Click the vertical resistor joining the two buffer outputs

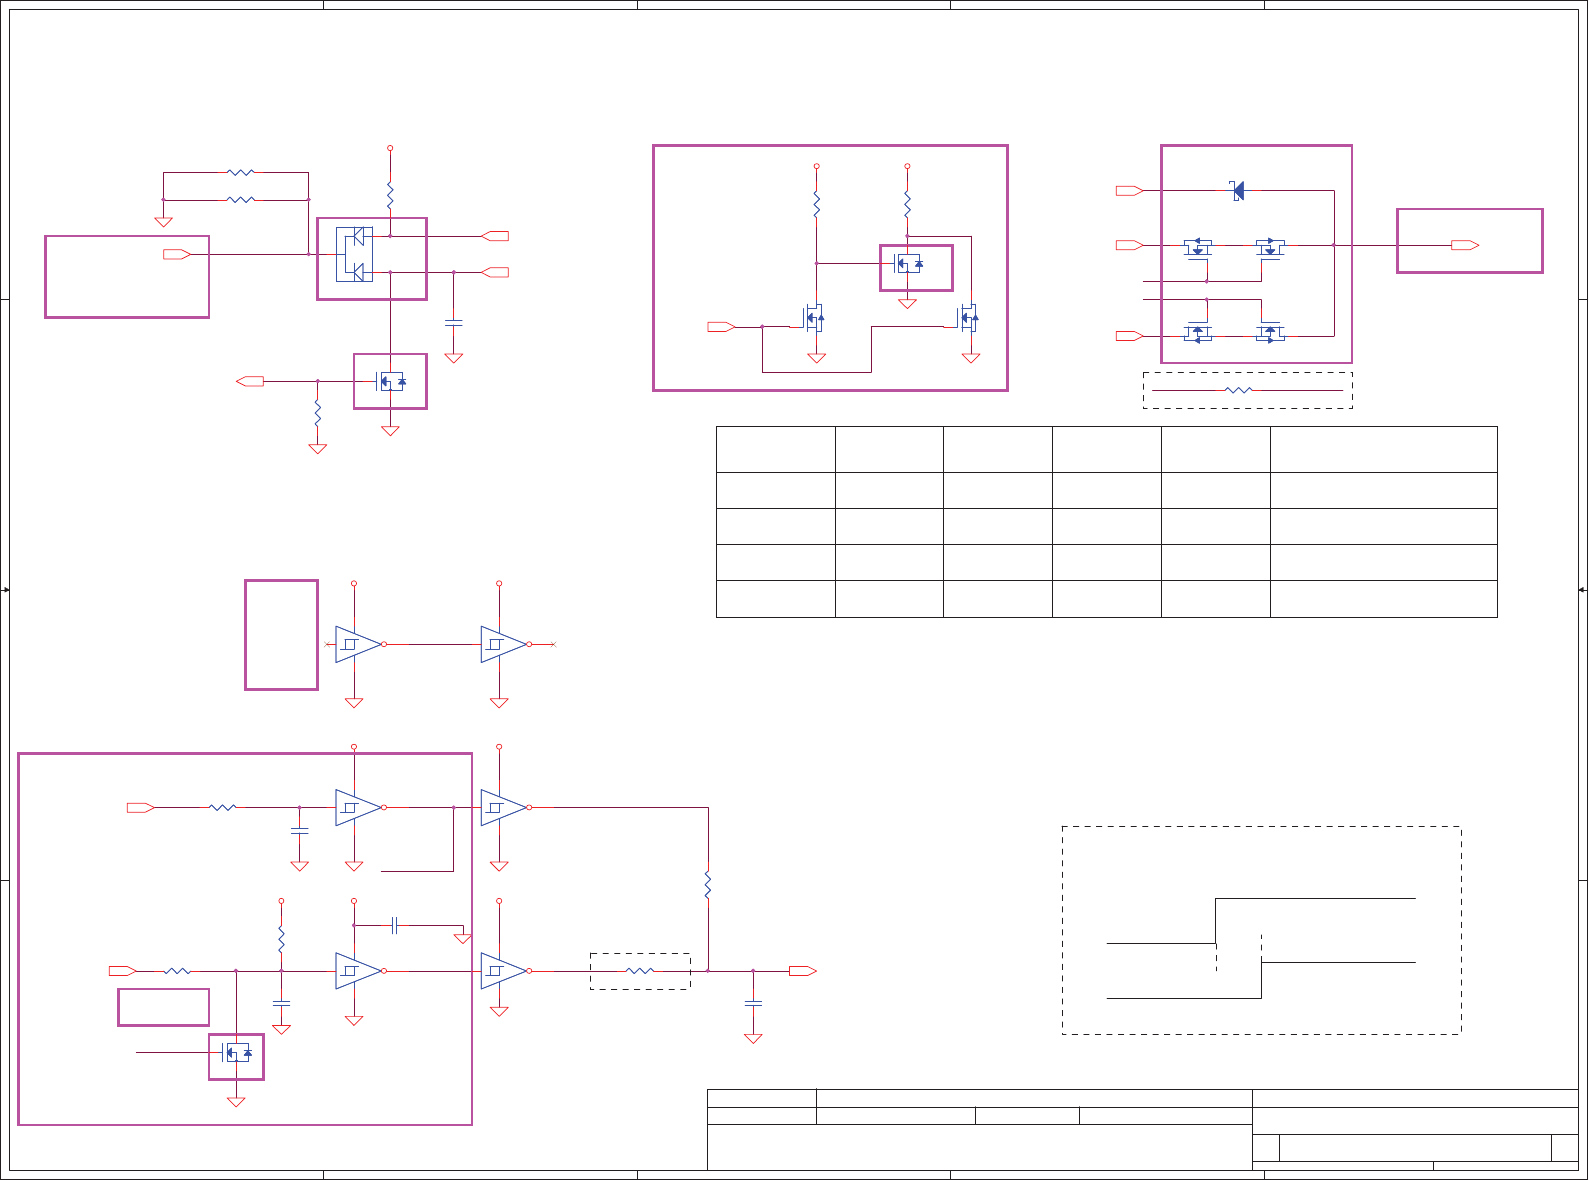(708, 885)
